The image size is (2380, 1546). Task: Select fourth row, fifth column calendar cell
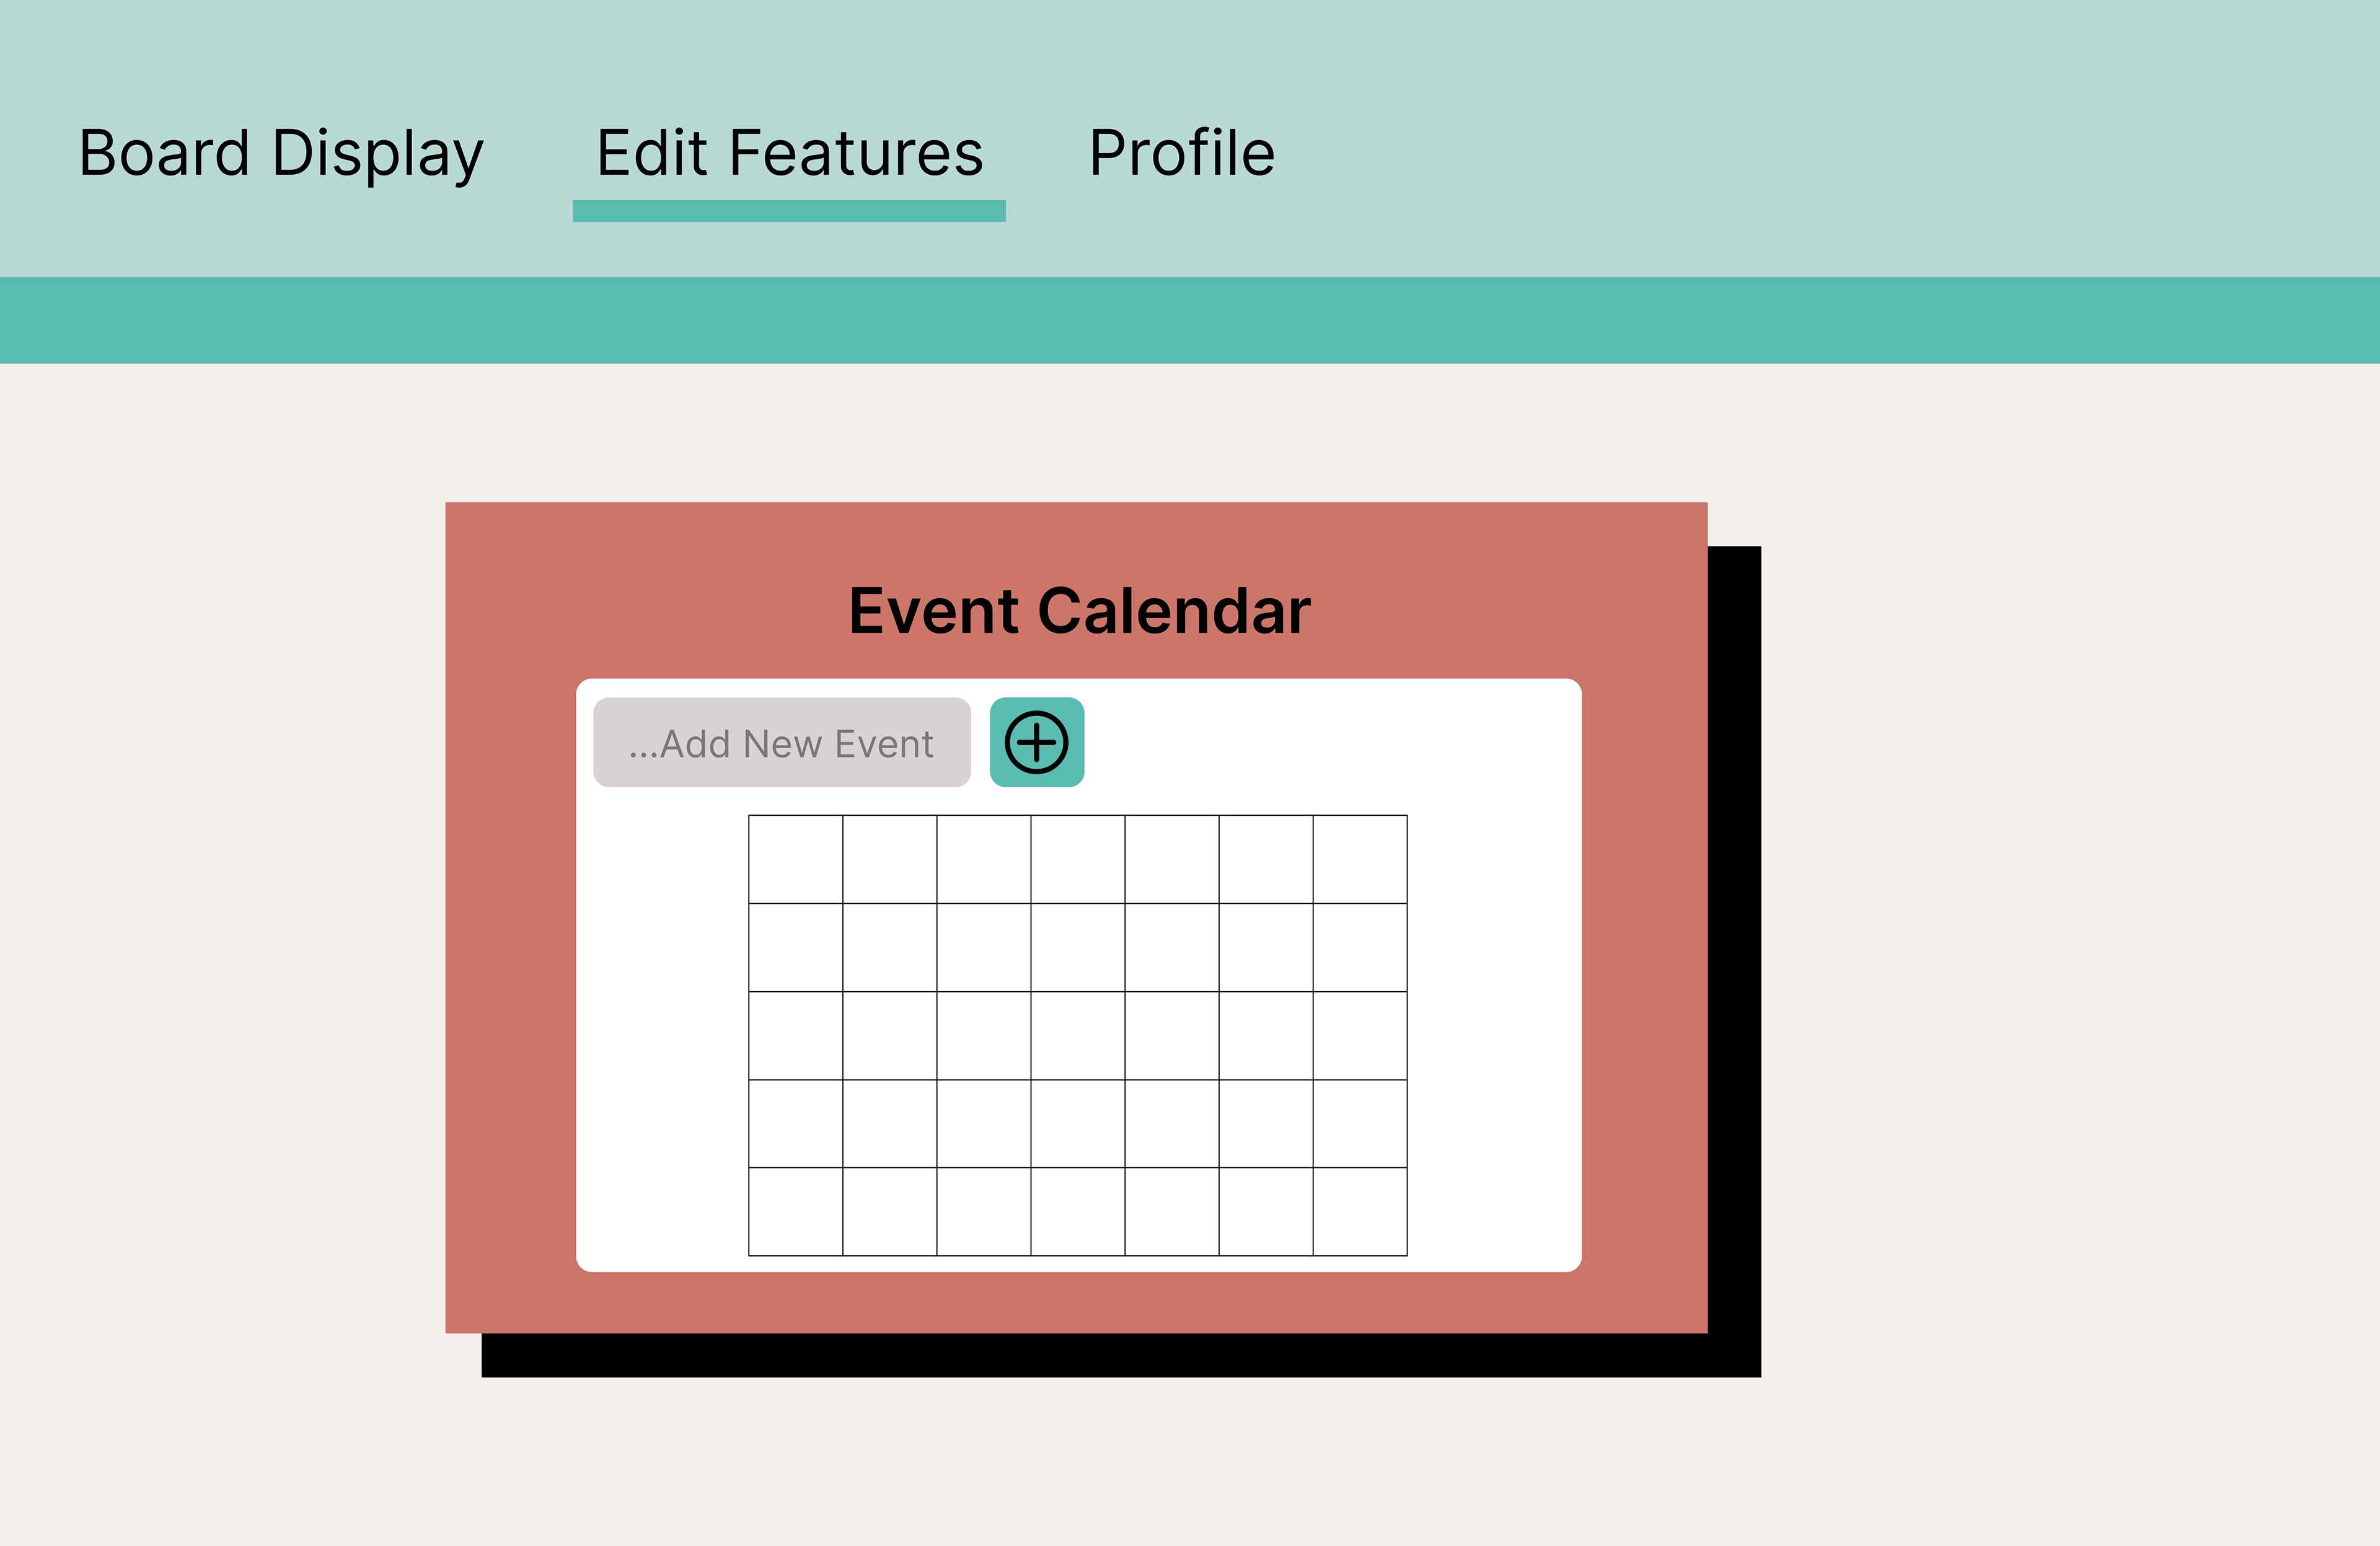coord(1172,1123)
